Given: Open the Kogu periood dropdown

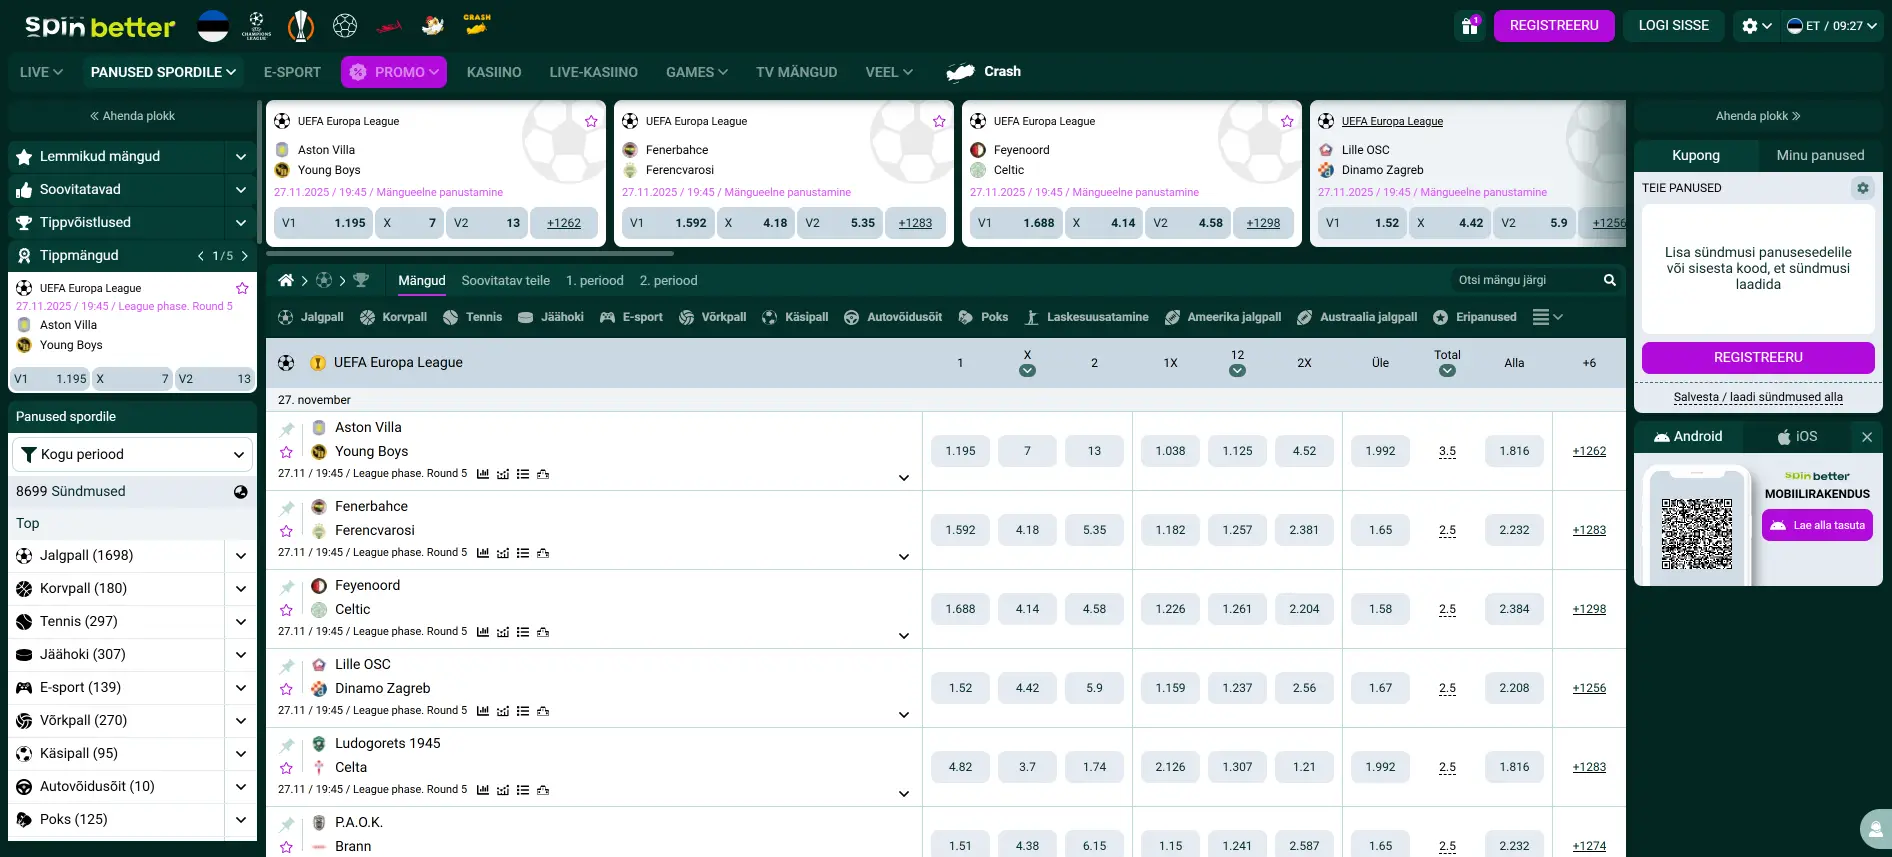Looking at the screenshot, I should 132,454.
